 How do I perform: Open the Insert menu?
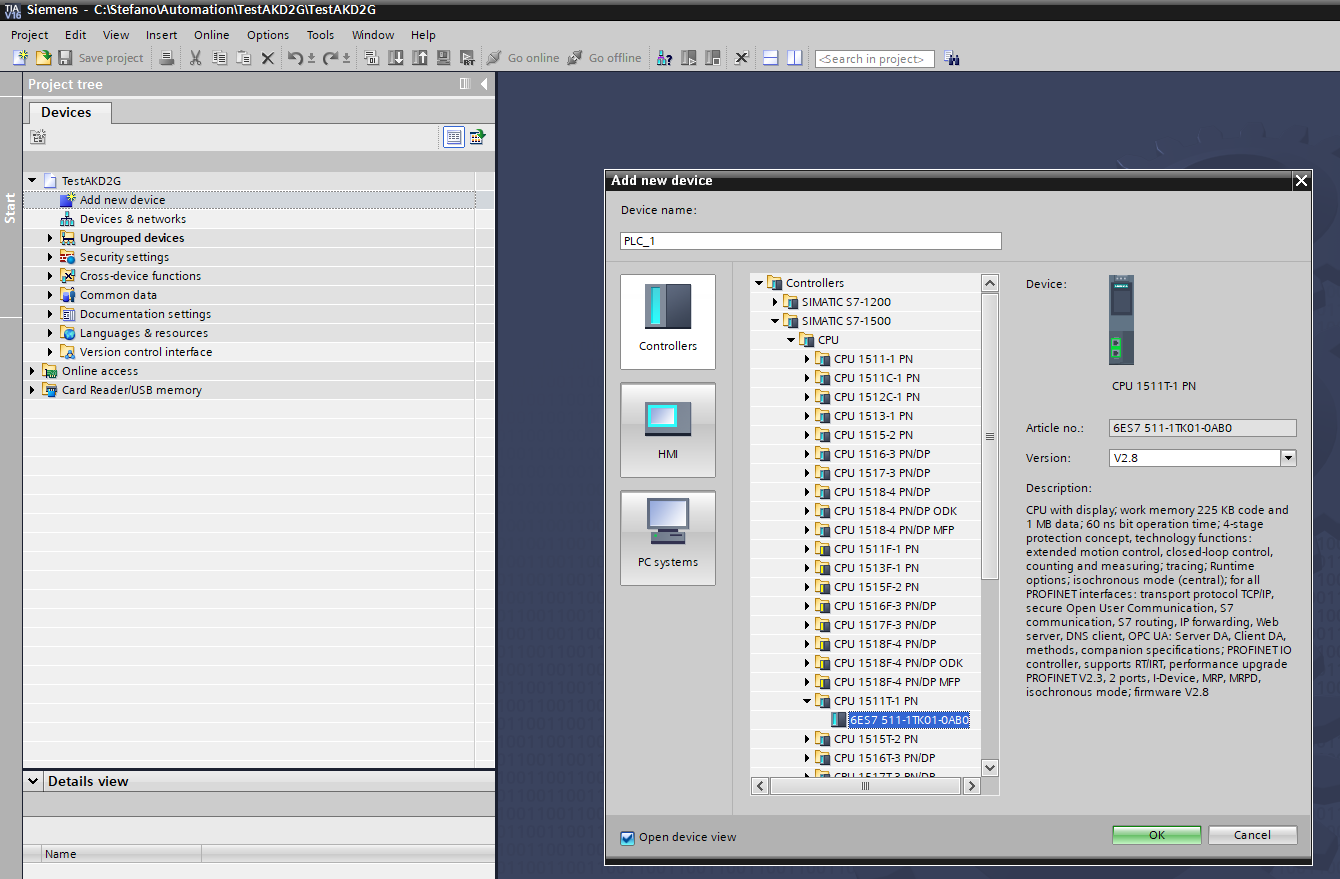[161, 35]
